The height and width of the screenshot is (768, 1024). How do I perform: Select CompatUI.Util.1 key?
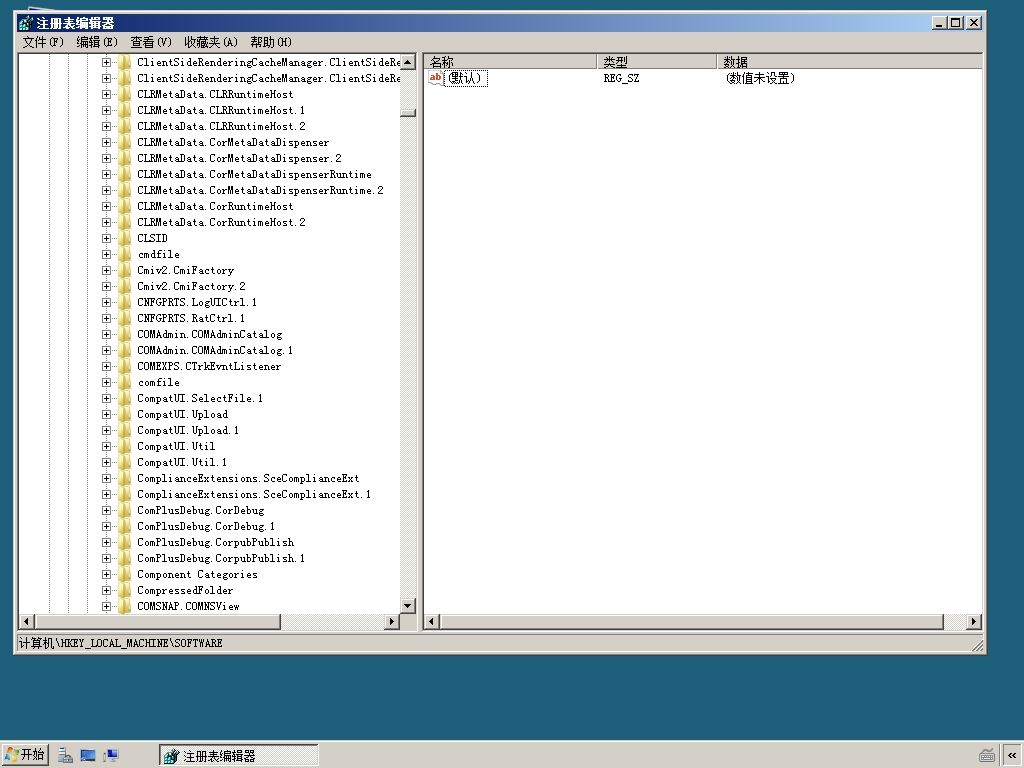182,462
